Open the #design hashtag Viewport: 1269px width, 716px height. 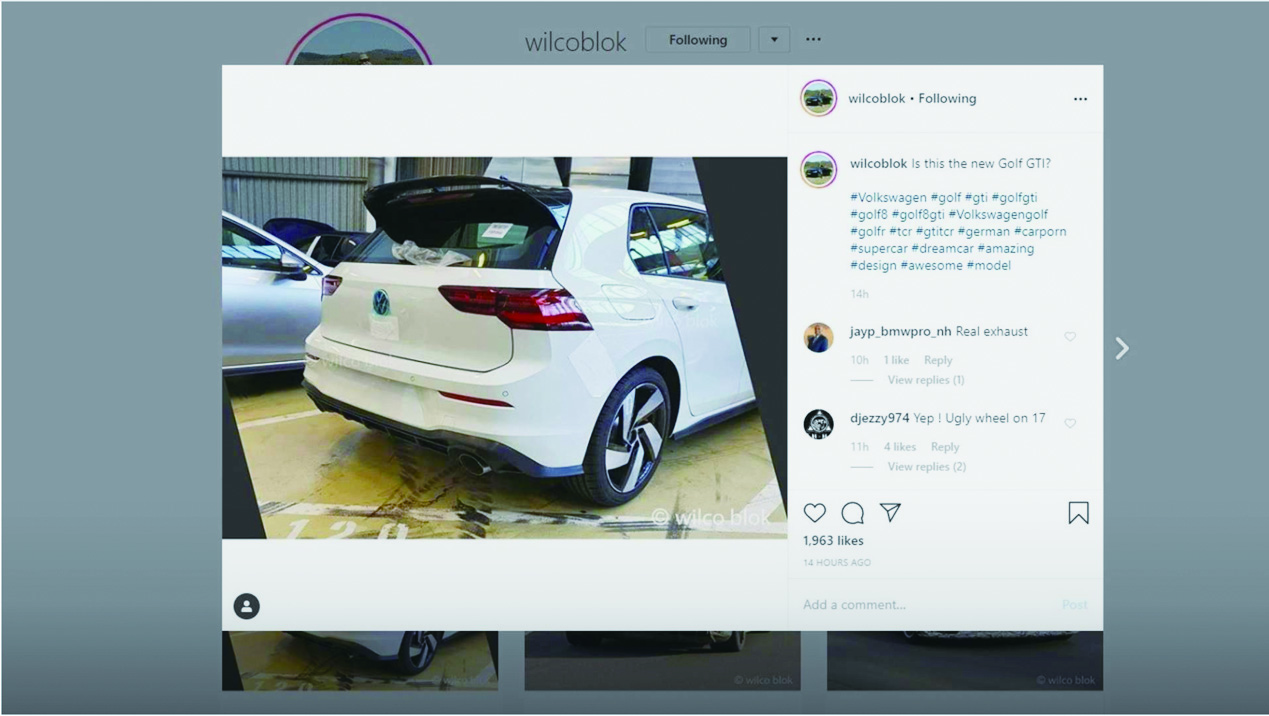873,266
